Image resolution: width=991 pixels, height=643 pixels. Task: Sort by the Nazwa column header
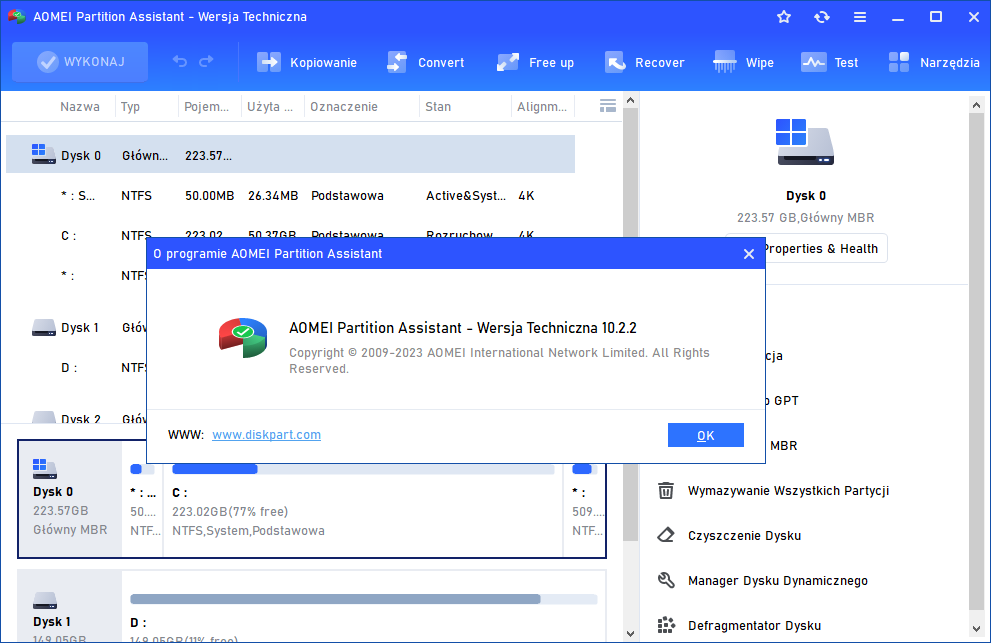pos(80,106)
